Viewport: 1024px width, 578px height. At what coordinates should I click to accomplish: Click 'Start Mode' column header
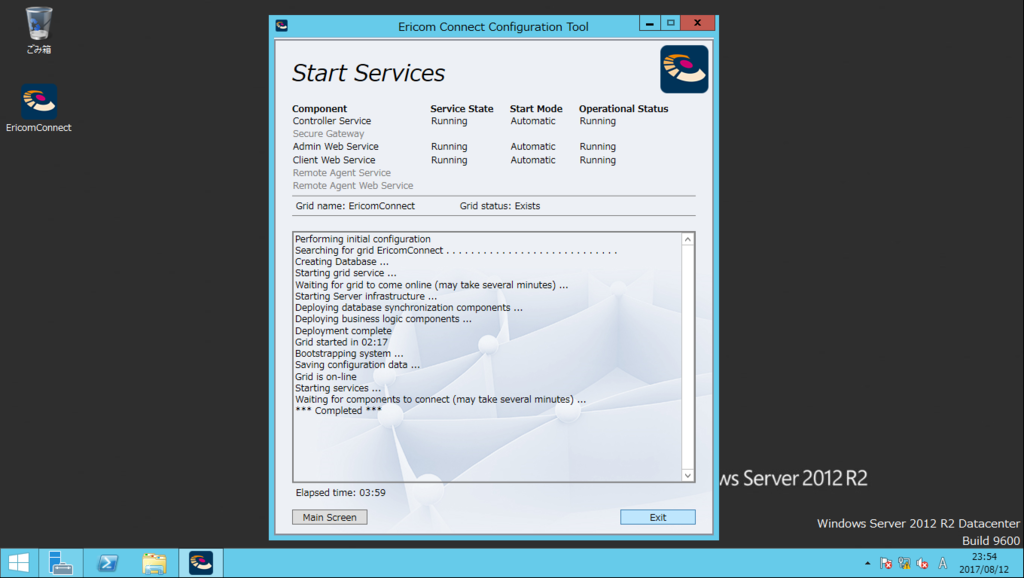pos(536,108)
